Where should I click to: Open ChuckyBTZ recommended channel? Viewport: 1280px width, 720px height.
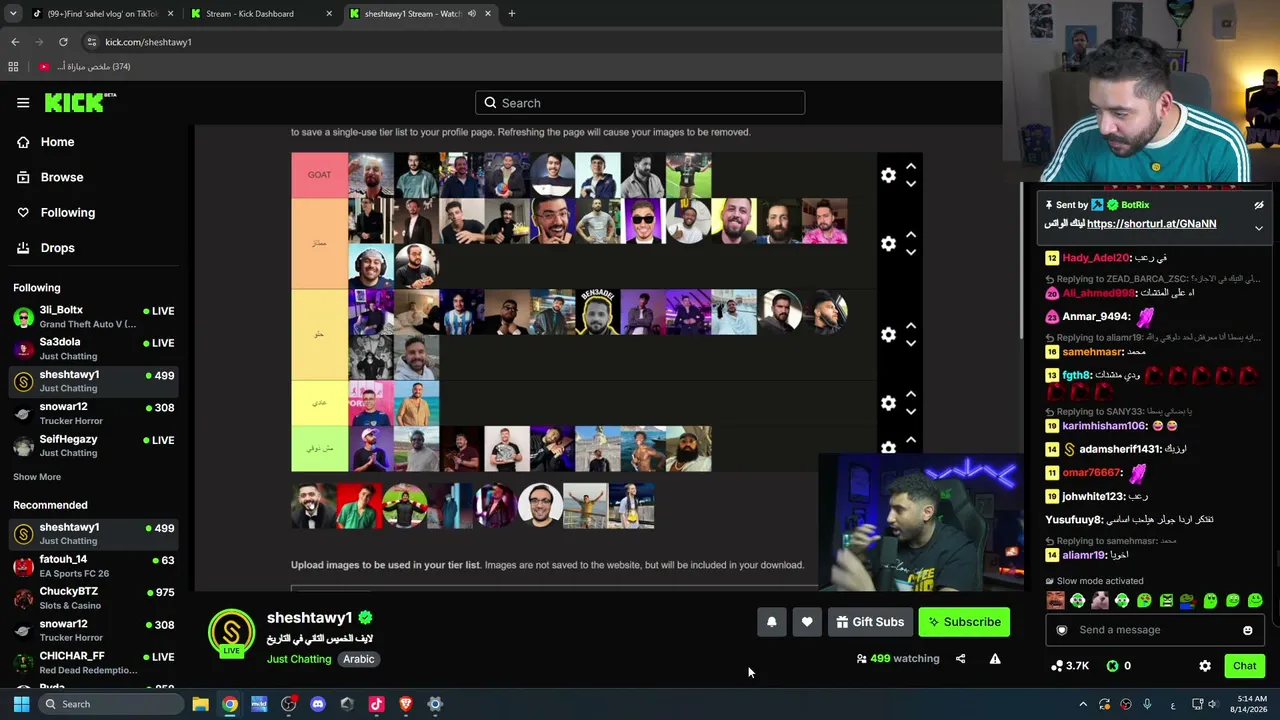95,598
